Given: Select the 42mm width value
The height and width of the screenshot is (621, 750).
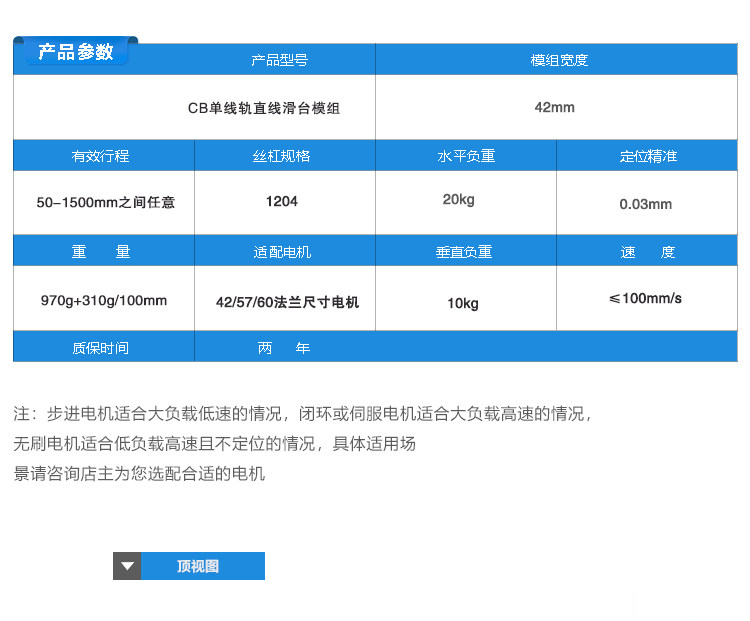Looking at the screenshot, I should click(557, 107).
